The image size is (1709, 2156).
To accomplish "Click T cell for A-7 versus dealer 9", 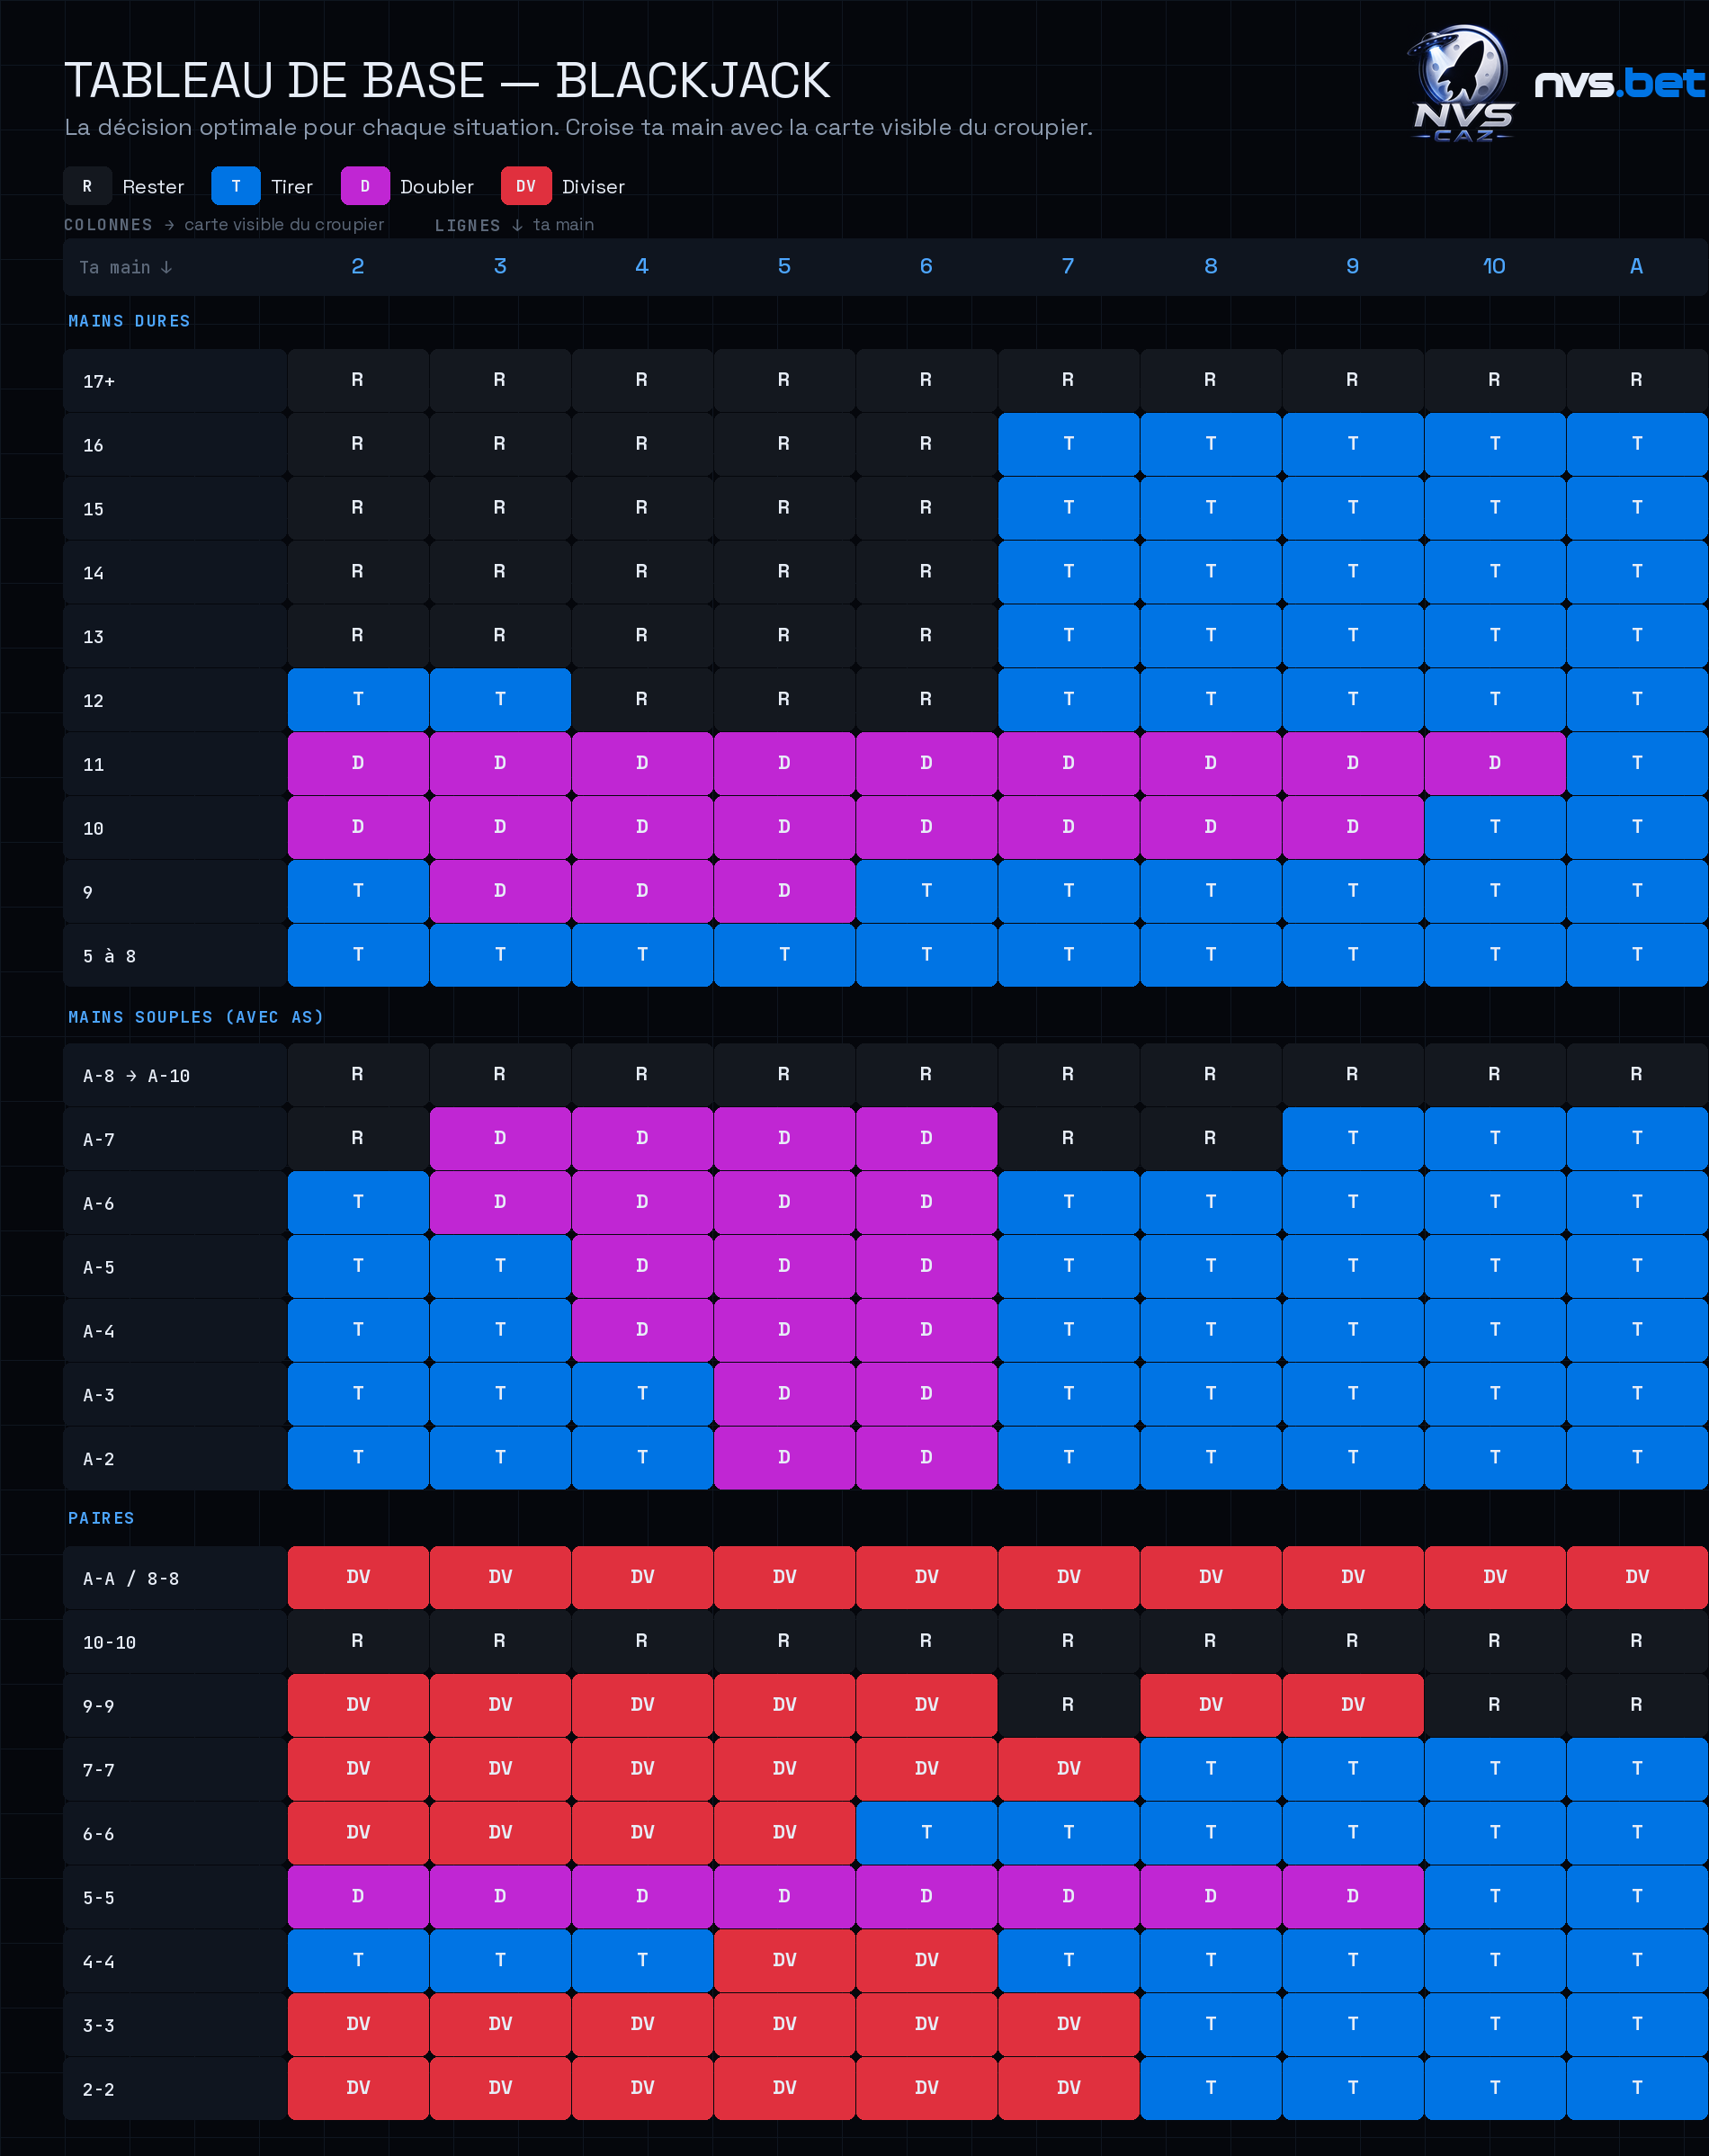I will [x=1352, y=1138].
